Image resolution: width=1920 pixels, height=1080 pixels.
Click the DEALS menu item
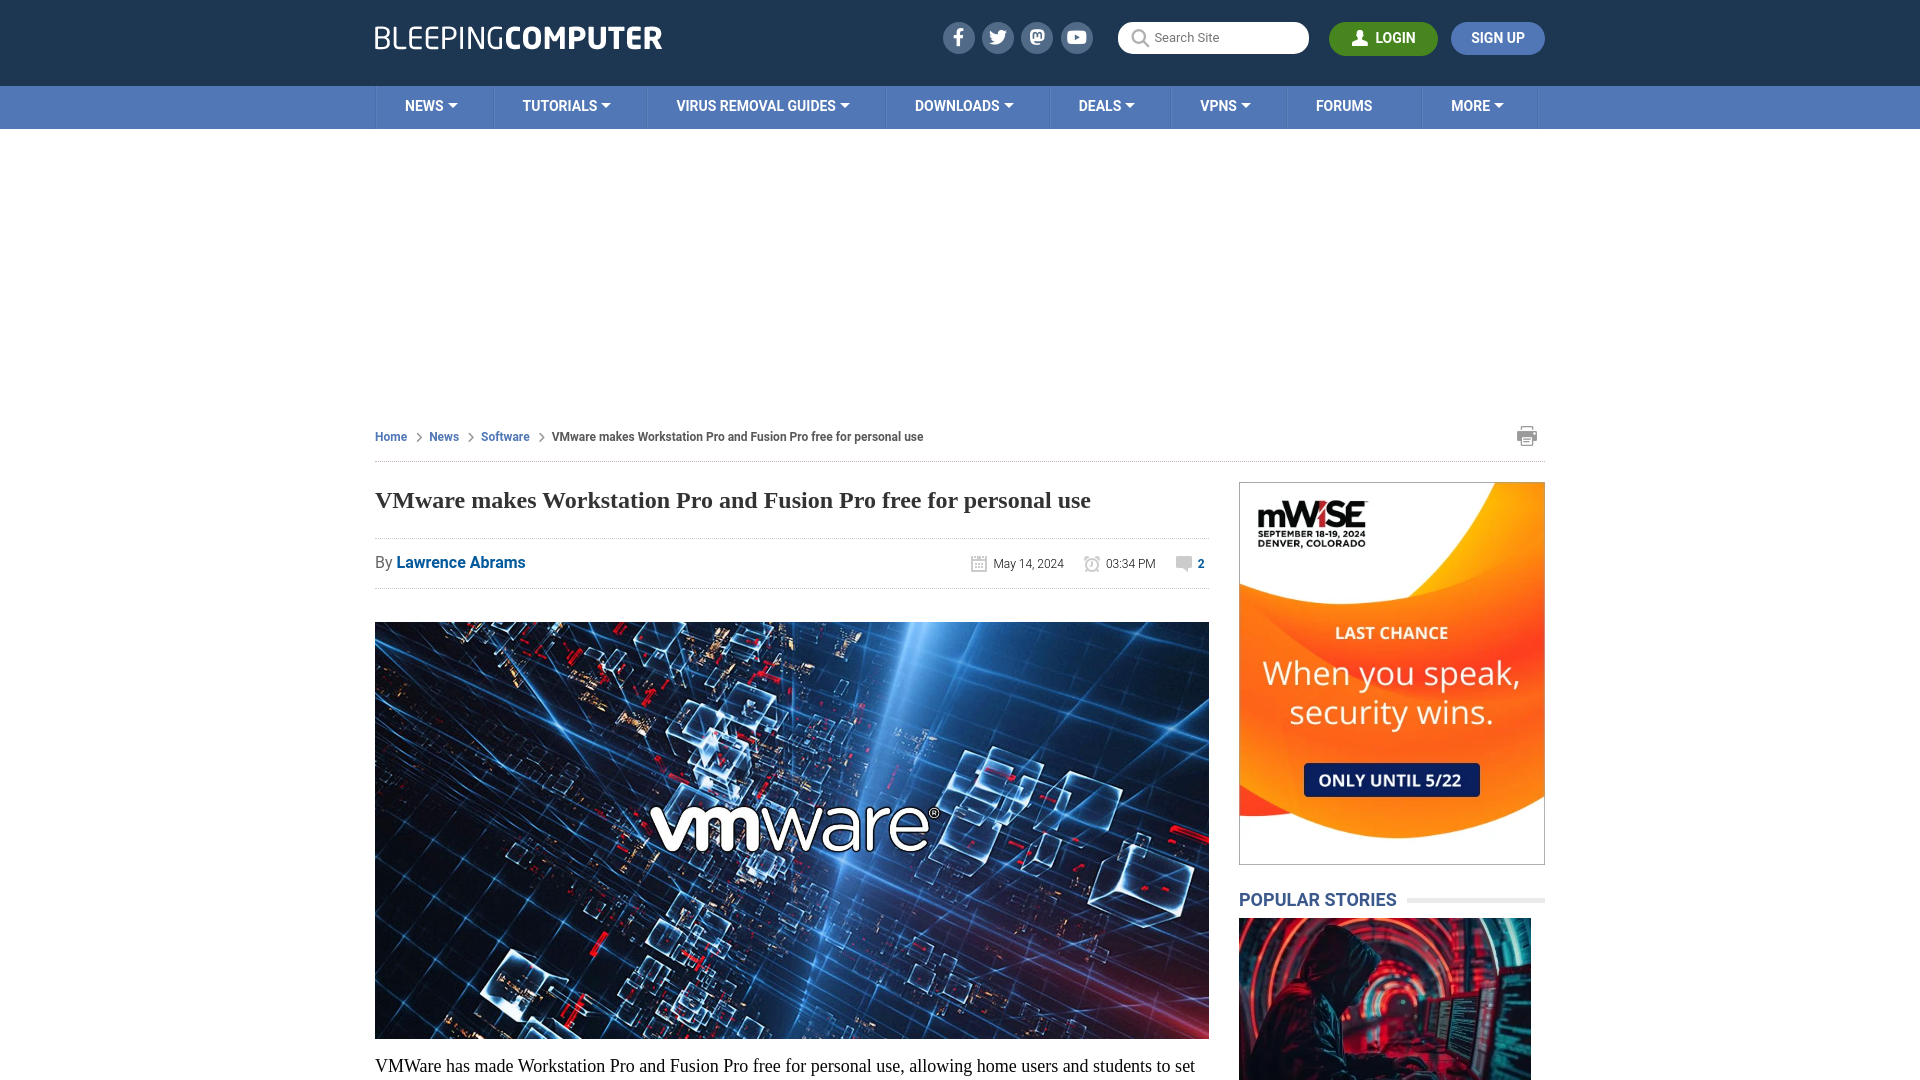pos(1106,107)
